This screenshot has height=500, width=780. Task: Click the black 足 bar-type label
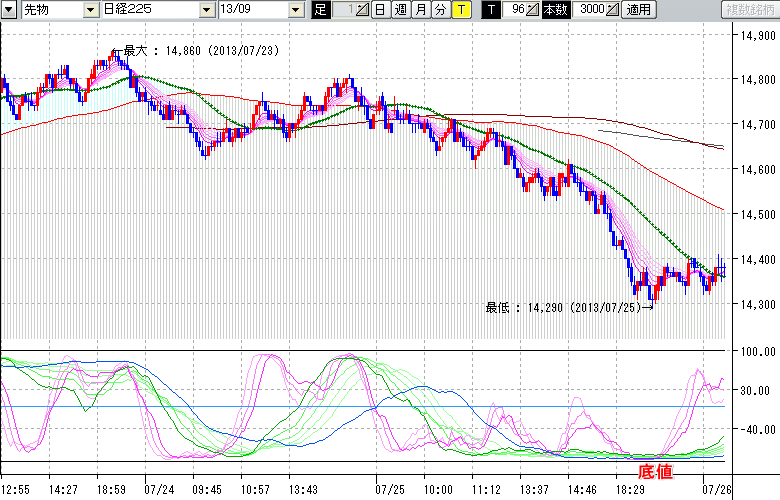[320, 10]
